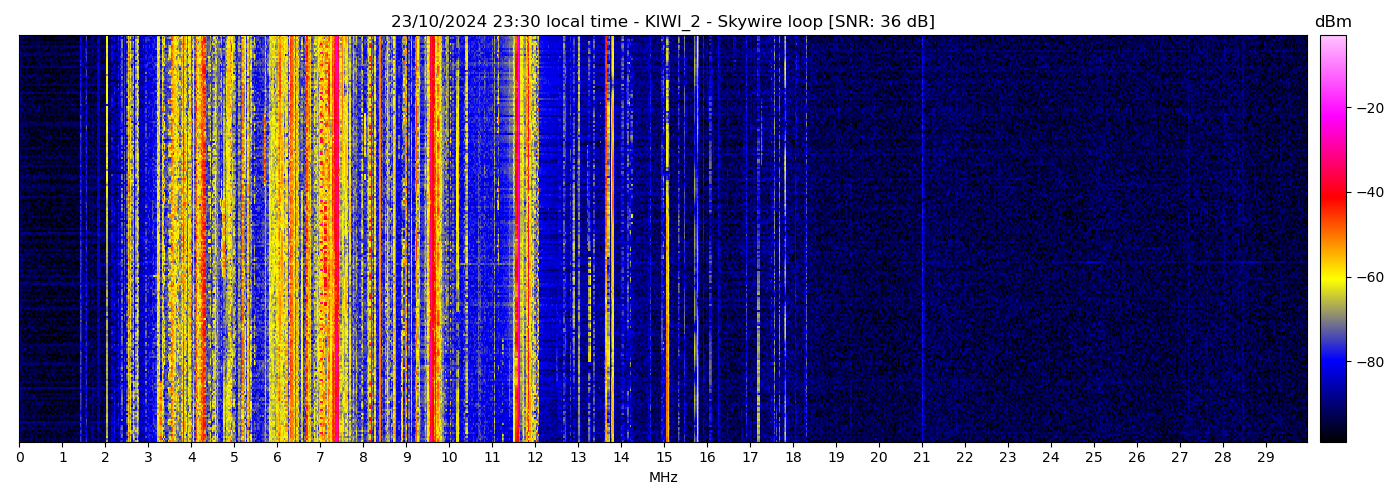Image resolution: width=1400 pixels, height=500 pixels.
Task: Click the −80 tick label on colorbar
Action: coord(1367,362)
